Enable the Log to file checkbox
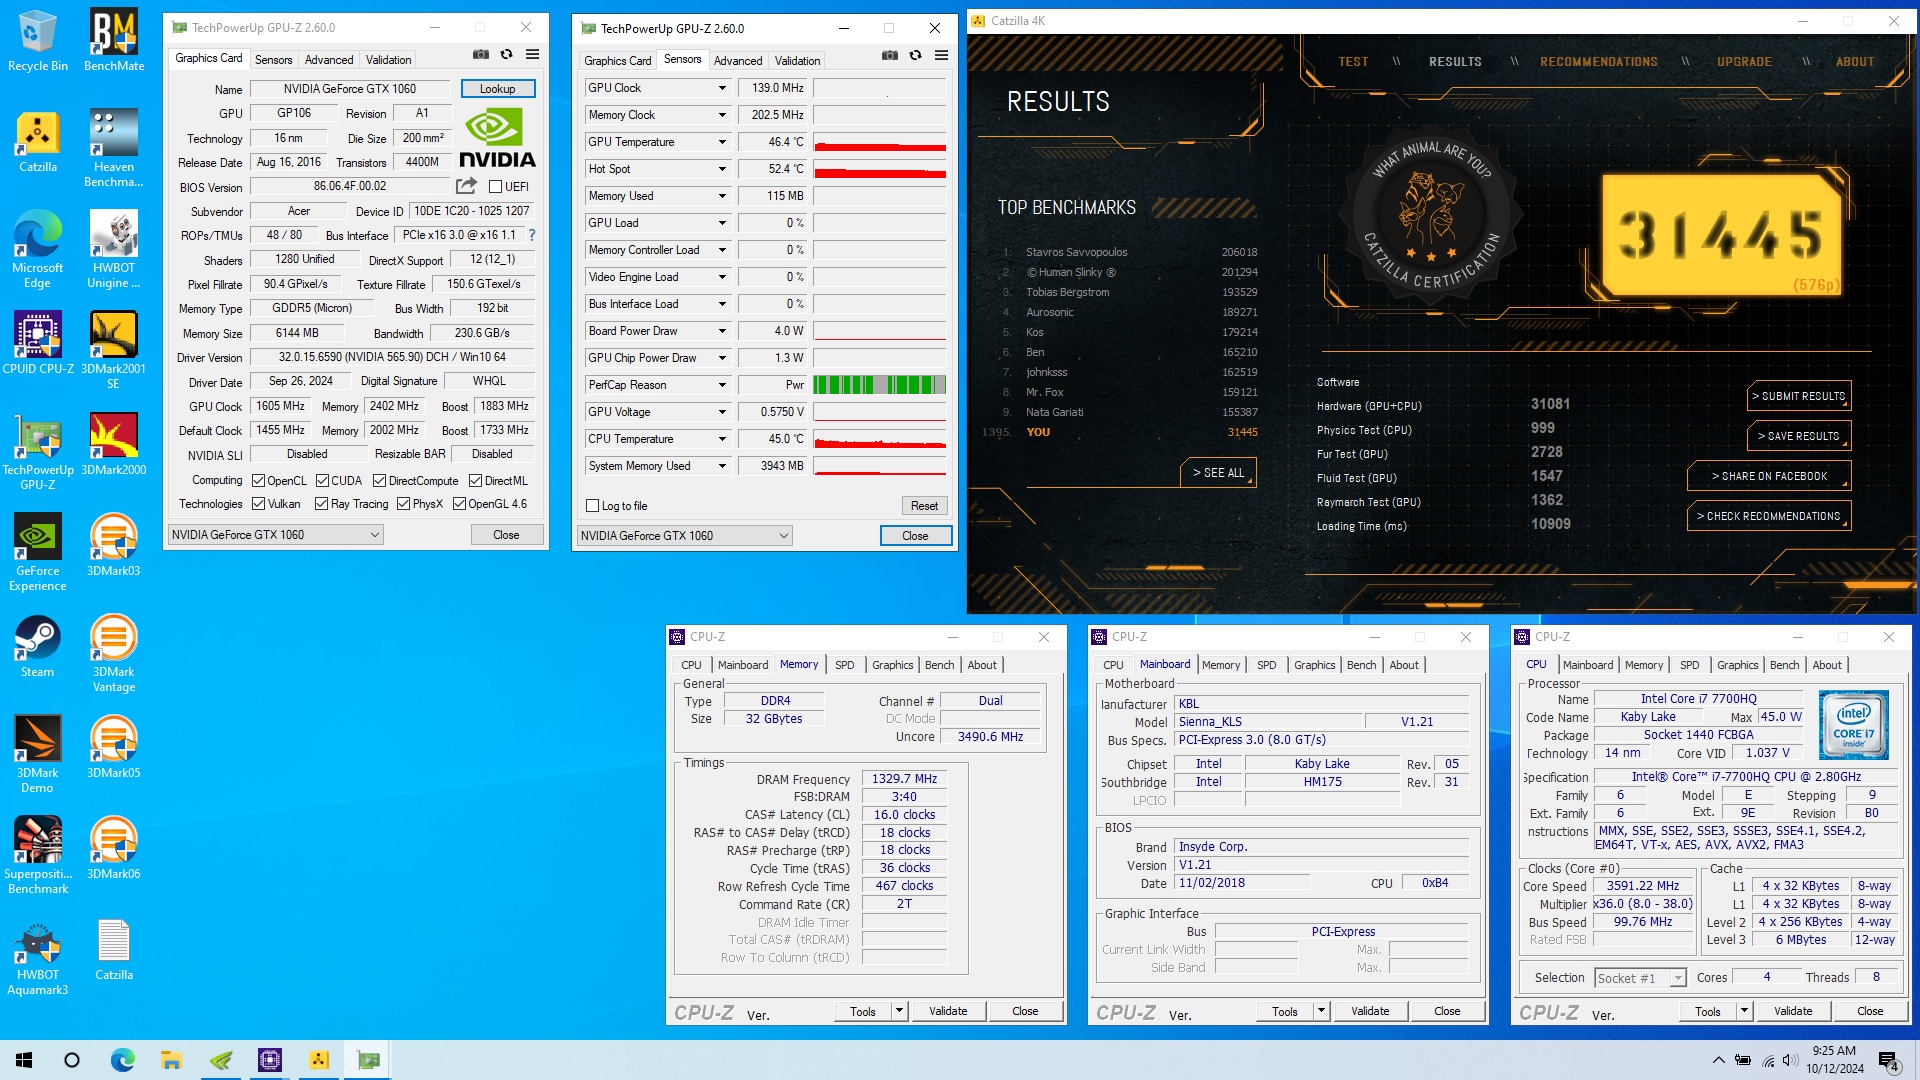 pyautogui.click(x=592, y=506)
